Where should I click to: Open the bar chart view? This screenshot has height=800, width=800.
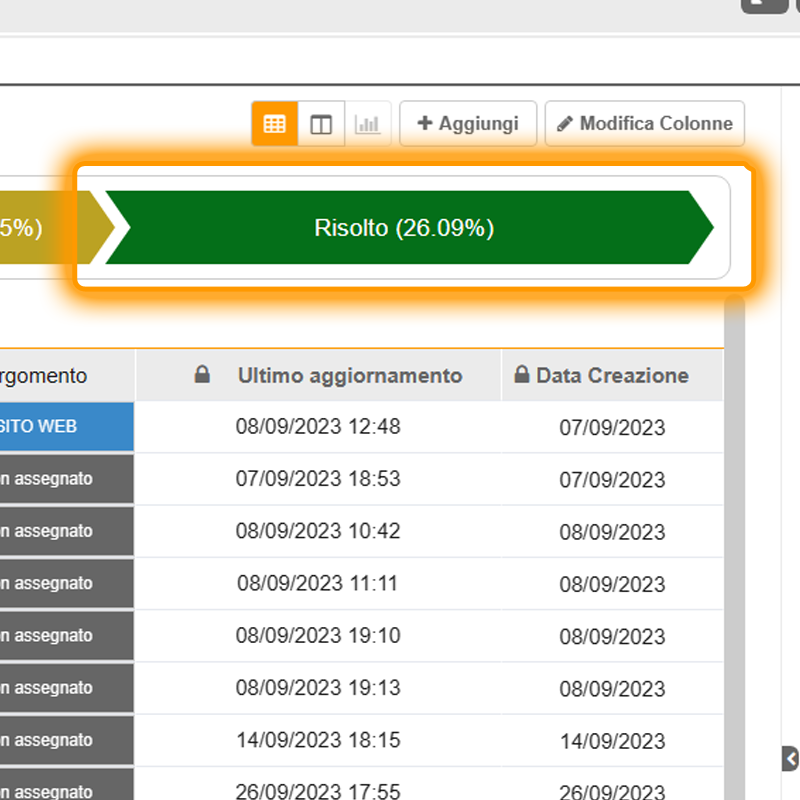pyautogui.click(x=368, y=124)
